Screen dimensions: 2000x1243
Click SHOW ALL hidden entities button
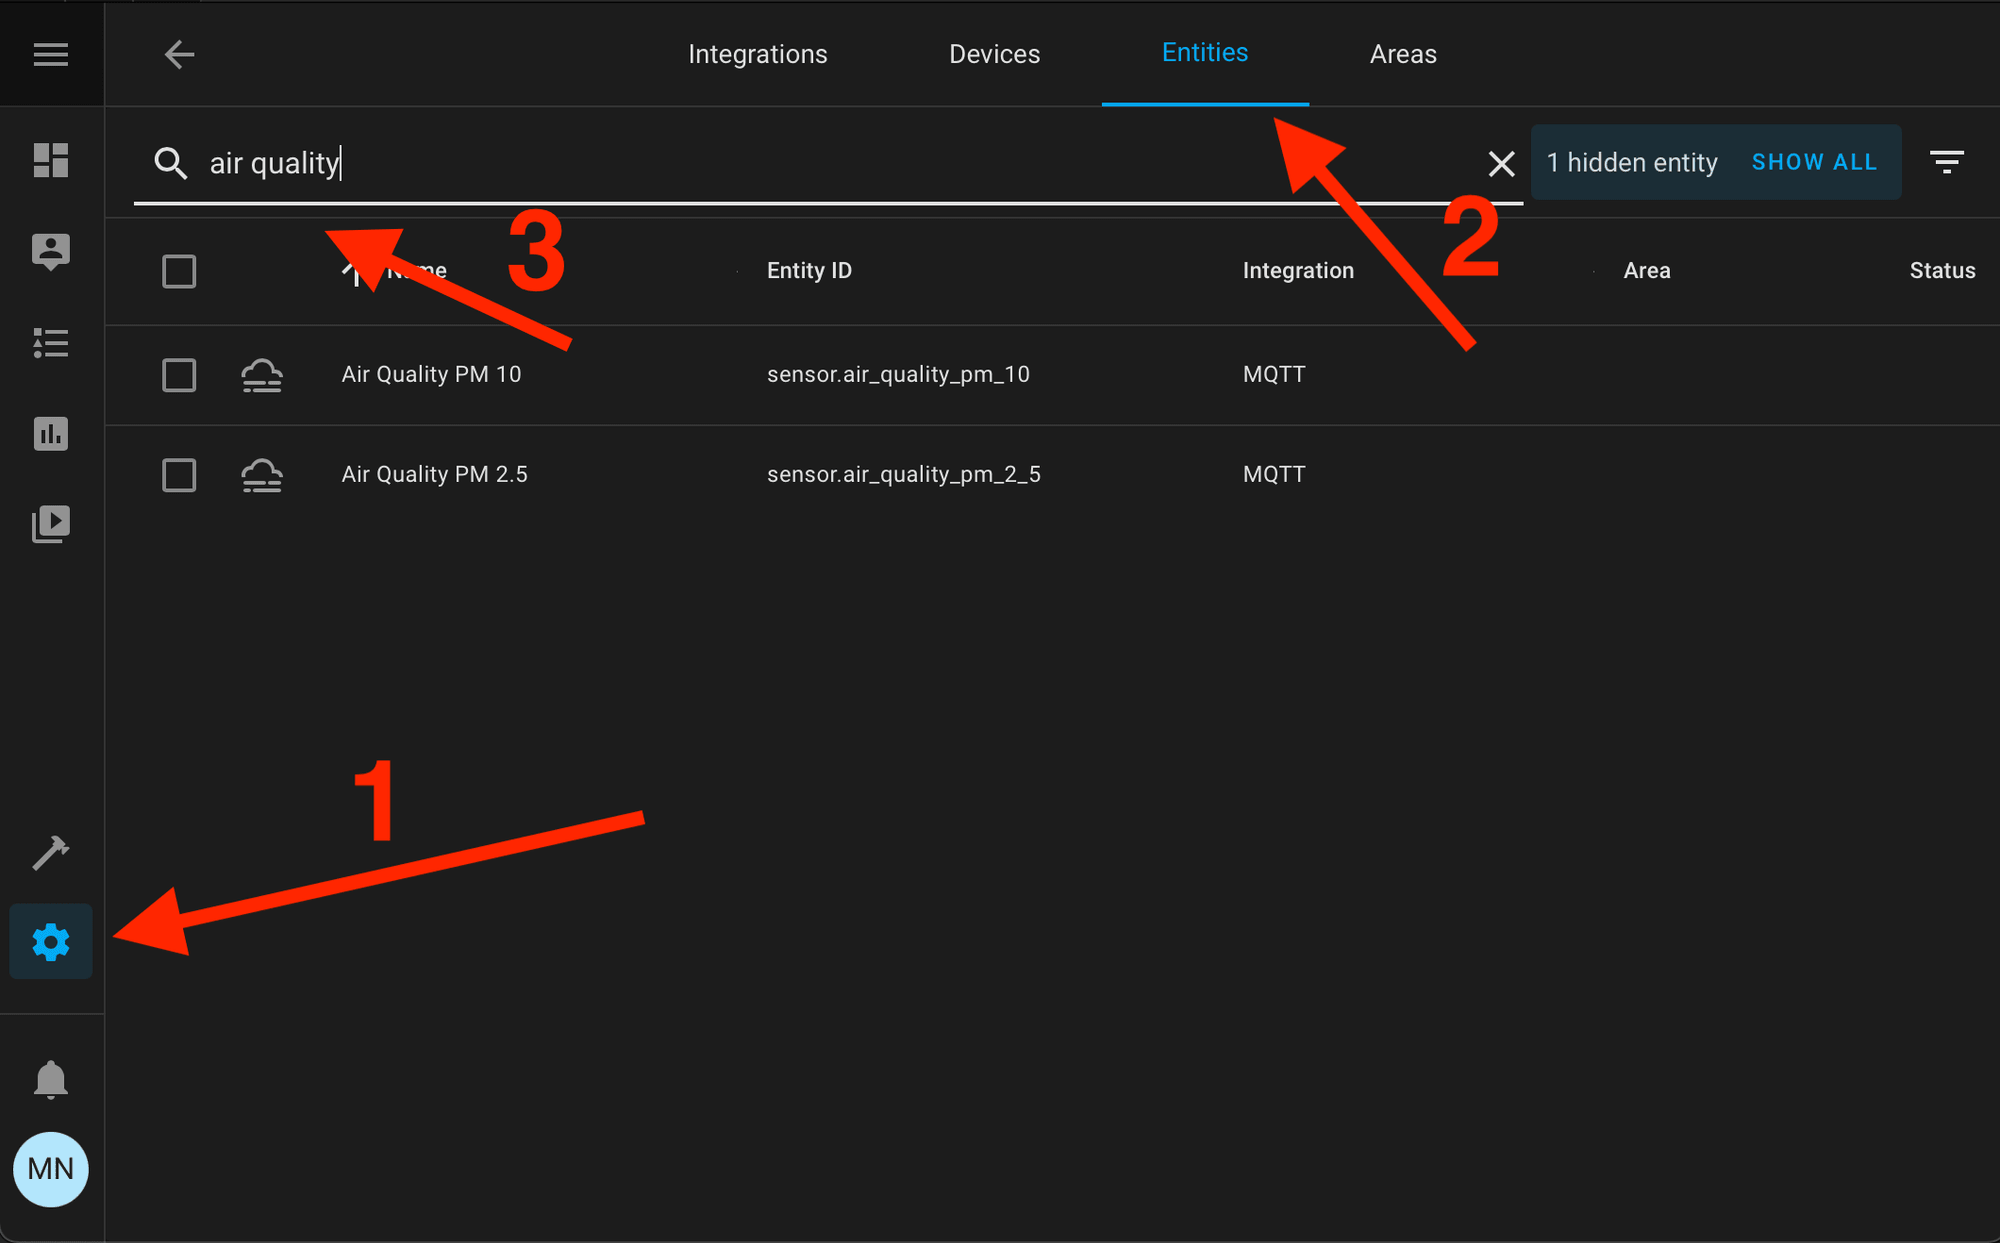pyautogui.click(x=1815, y=162)
